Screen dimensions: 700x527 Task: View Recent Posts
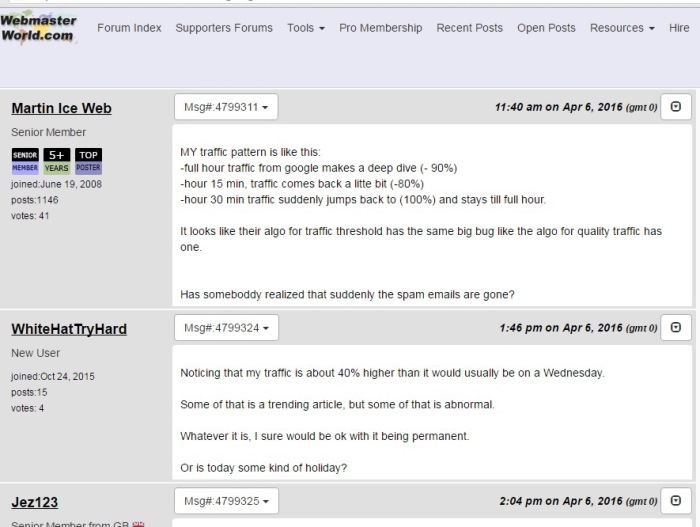tap(470, 28)
